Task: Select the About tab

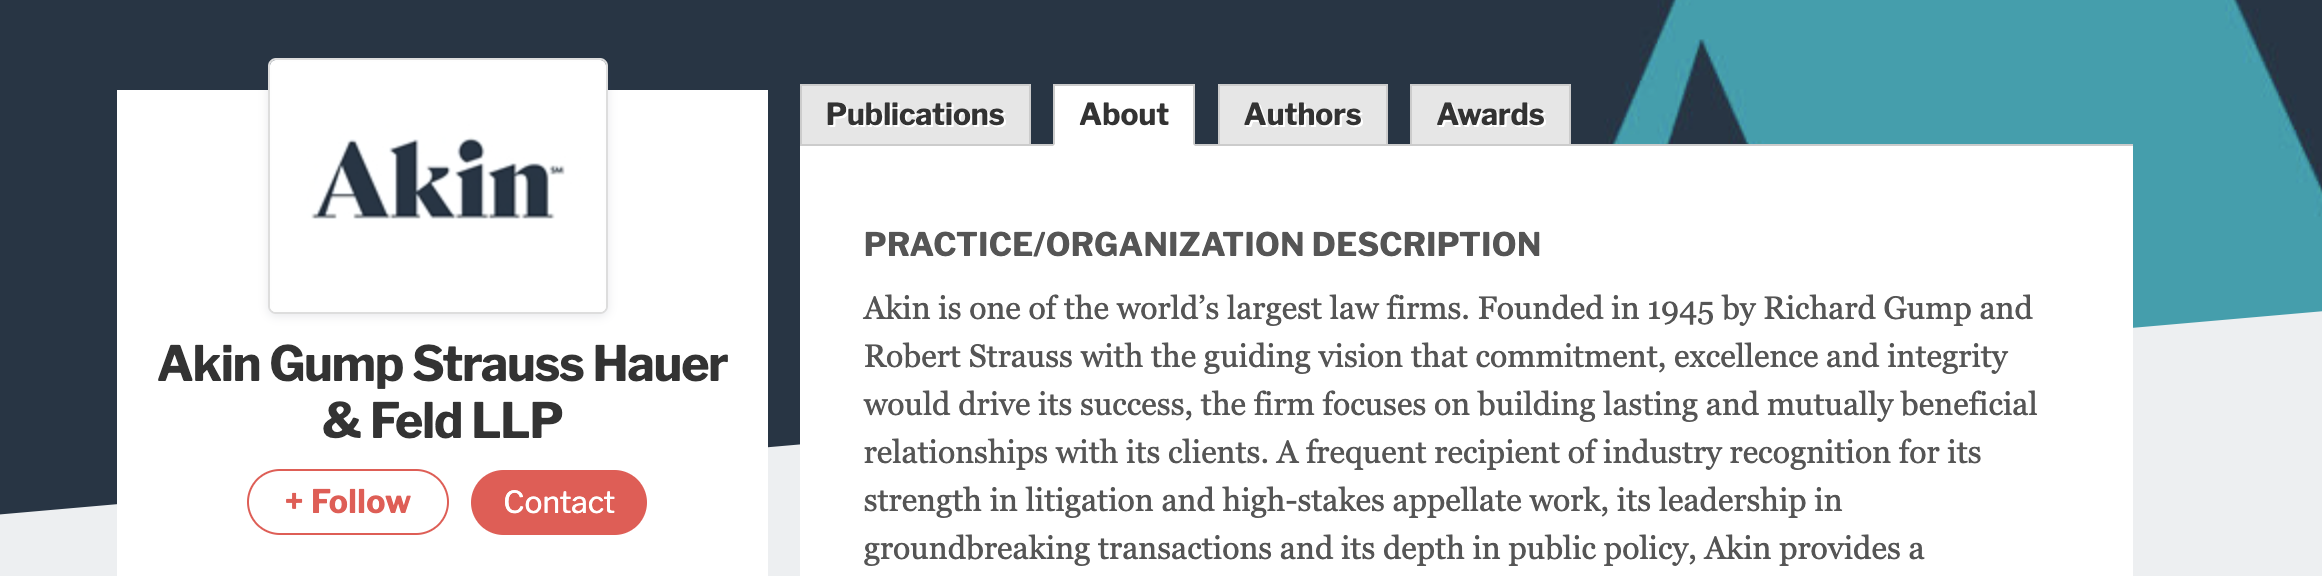Action: (1124, 115)
